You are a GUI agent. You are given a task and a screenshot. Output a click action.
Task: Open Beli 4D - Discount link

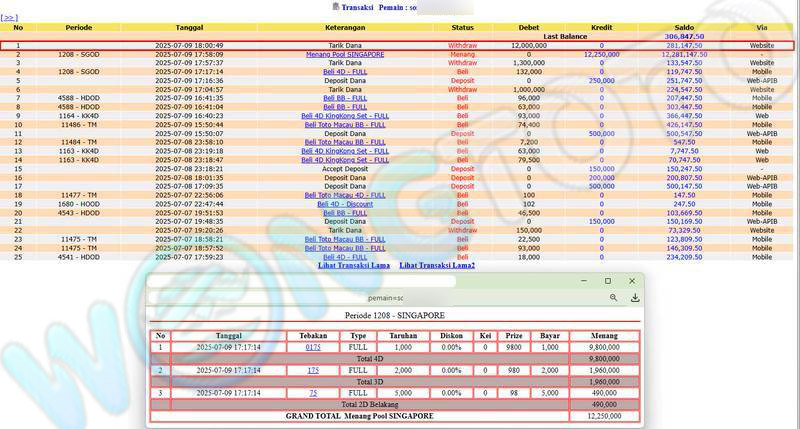345,203
